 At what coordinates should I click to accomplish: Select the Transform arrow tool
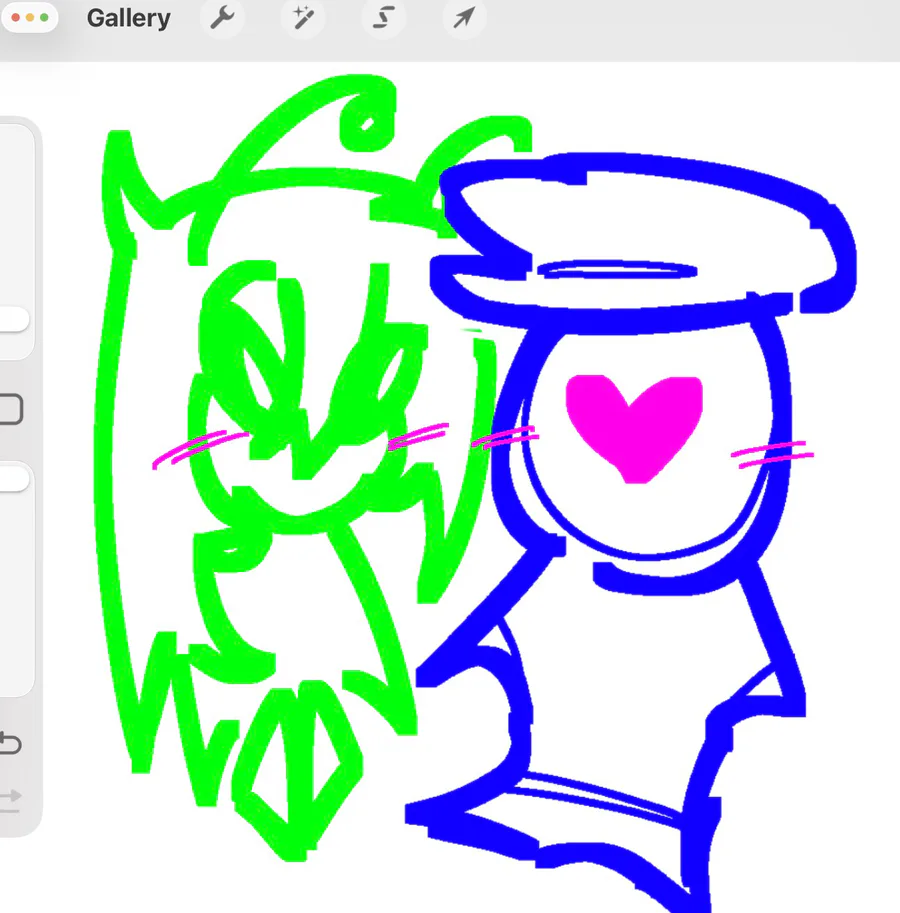click(464, 18)
